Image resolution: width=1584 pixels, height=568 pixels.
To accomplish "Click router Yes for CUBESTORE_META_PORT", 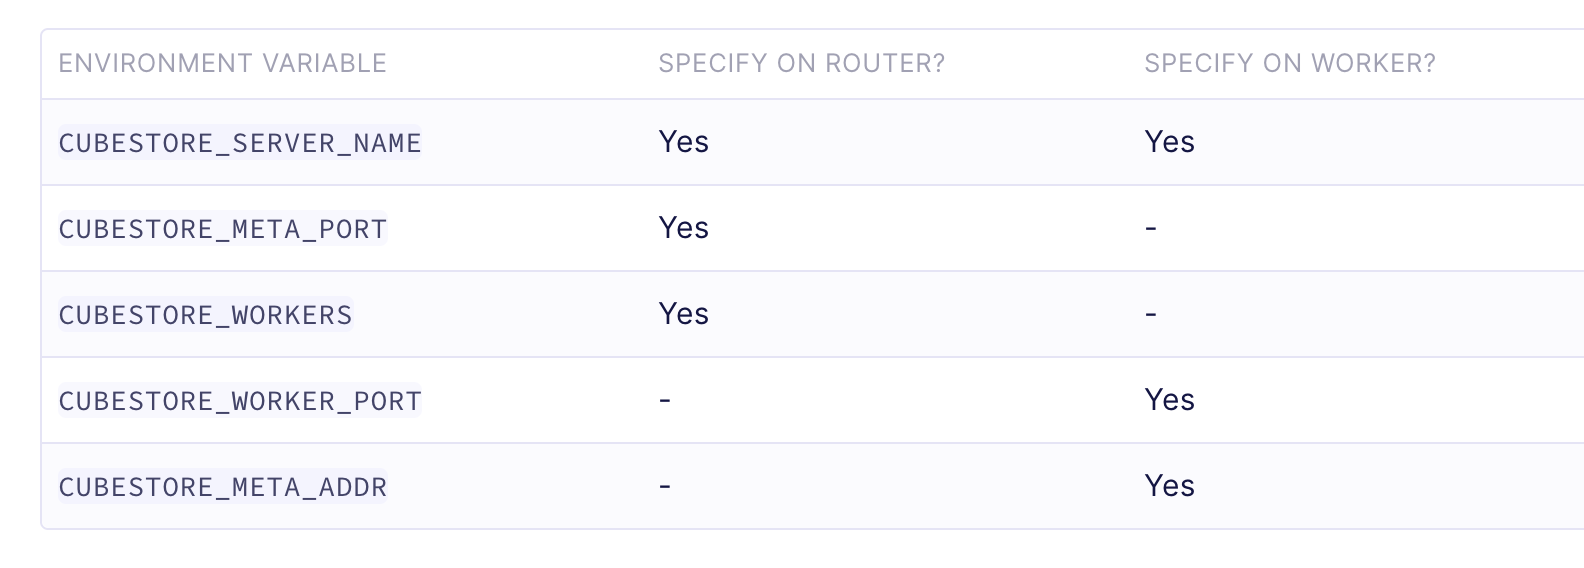I will tap(684, 228).
